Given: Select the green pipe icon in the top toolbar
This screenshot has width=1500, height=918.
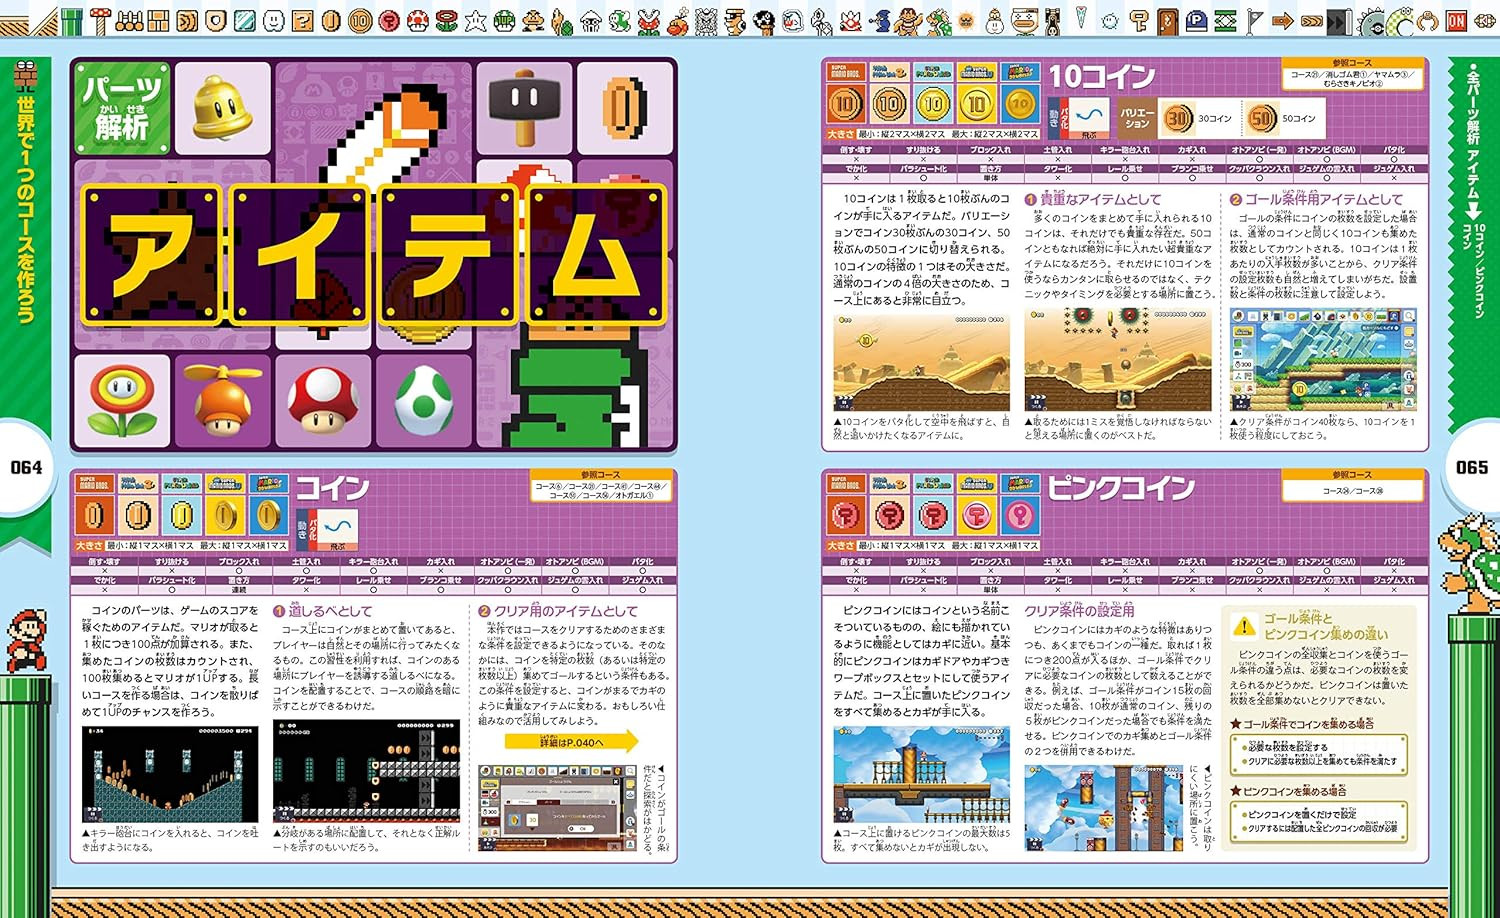Looking at the screenshot, I should [73, 19].
